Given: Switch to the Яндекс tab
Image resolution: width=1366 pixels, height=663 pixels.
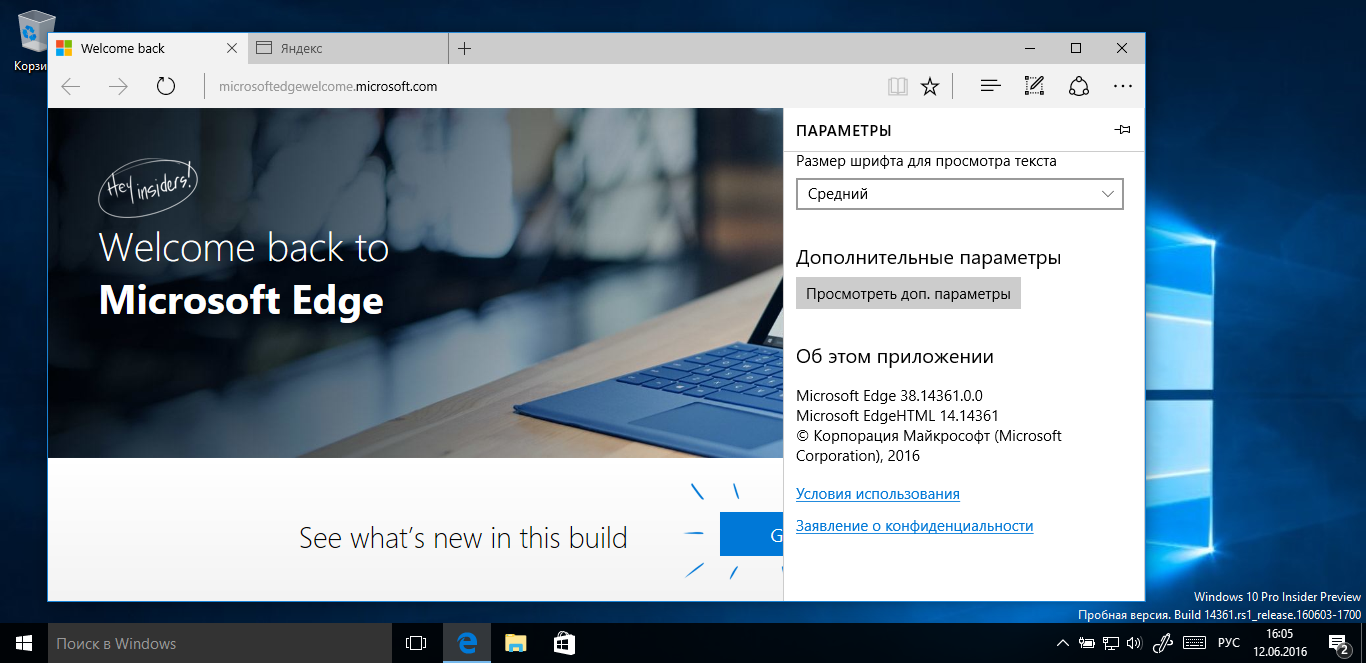Looking at the screenshot, I should pos(348,48).
